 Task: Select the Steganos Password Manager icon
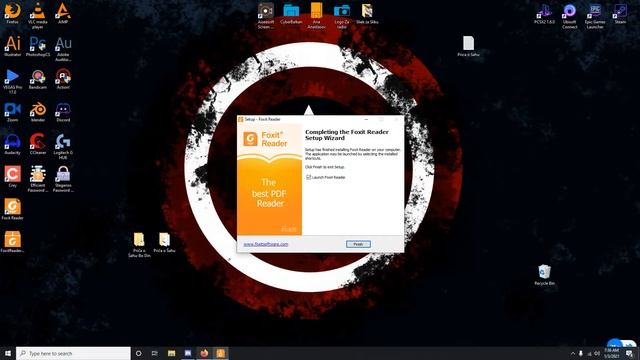(63, 179)
